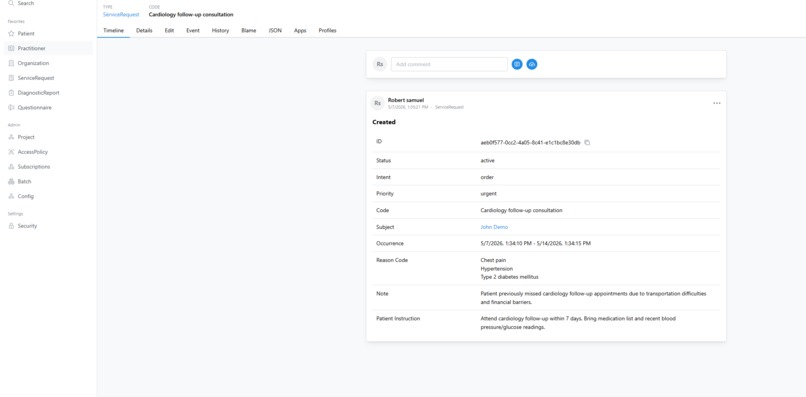Open the Project admin item icon
806x397 pixels.
click(x=11, y=137)
